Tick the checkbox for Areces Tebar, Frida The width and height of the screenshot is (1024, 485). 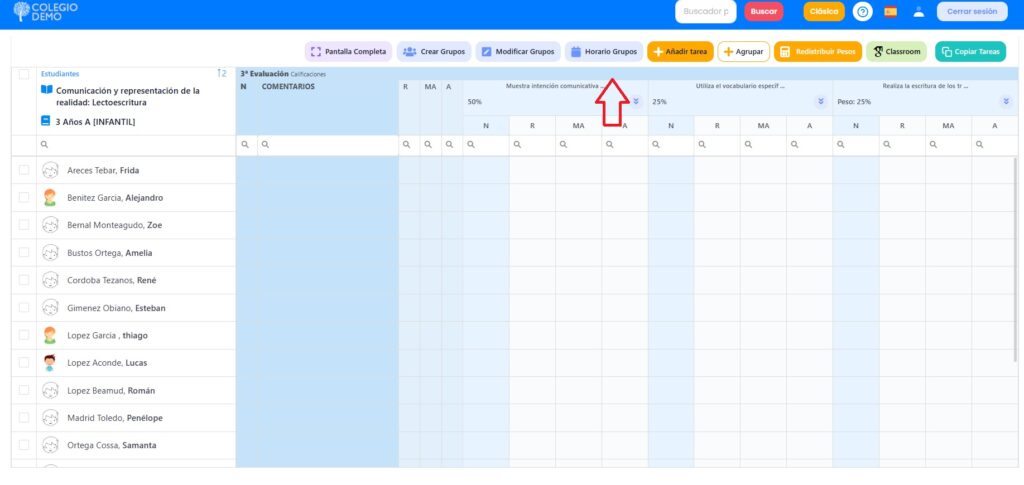(x=24, y=170)
